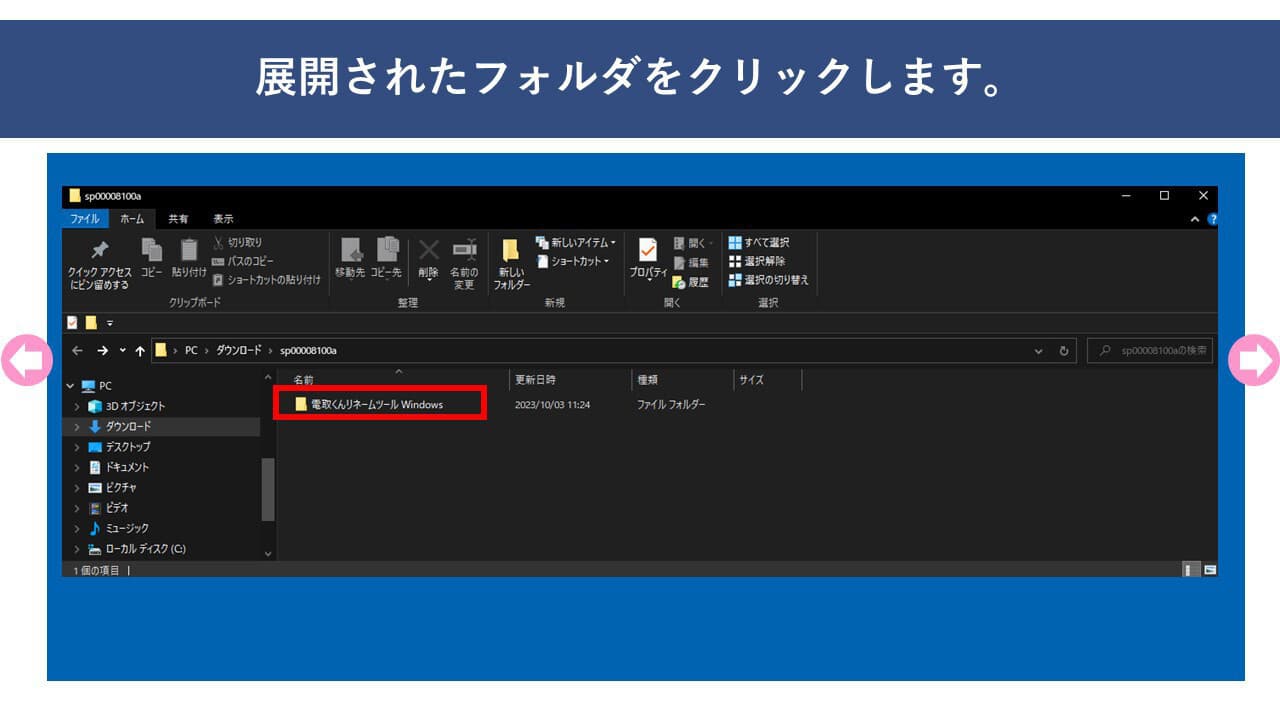Click the sp00008100aの検索 search box
The height and width of the screenshot is (720, 1280).
click(1150, 351)
